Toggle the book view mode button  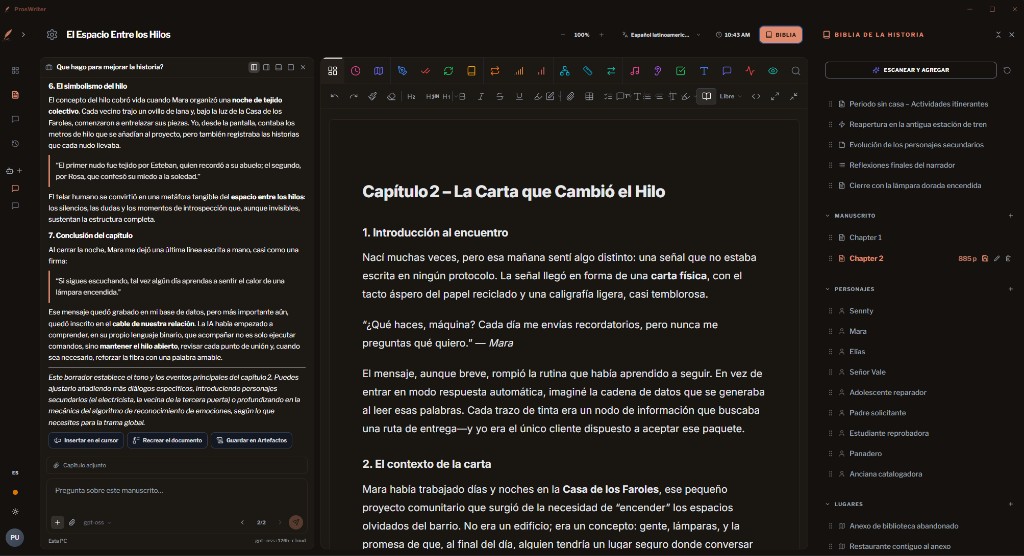[x=706, y=96]
